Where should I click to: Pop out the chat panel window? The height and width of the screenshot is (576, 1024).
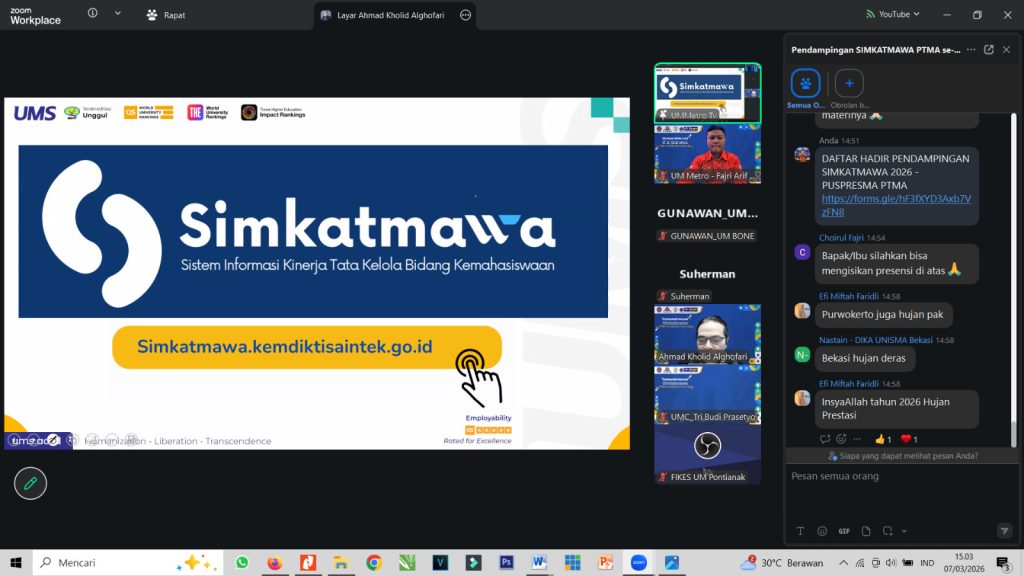[988, 49]
